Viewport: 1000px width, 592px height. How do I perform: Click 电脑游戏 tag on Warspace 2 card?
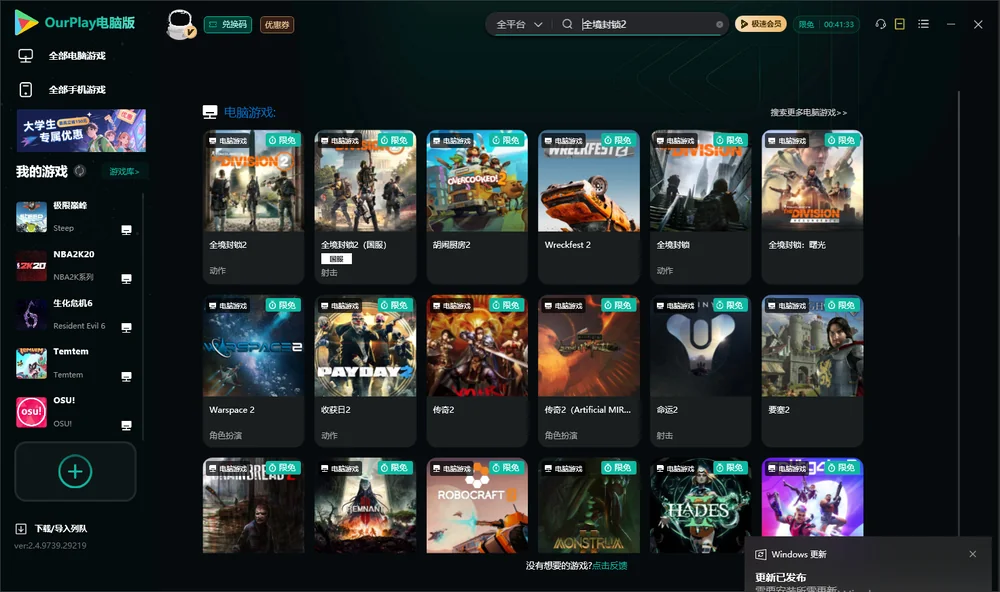click(x=228, y=306)
